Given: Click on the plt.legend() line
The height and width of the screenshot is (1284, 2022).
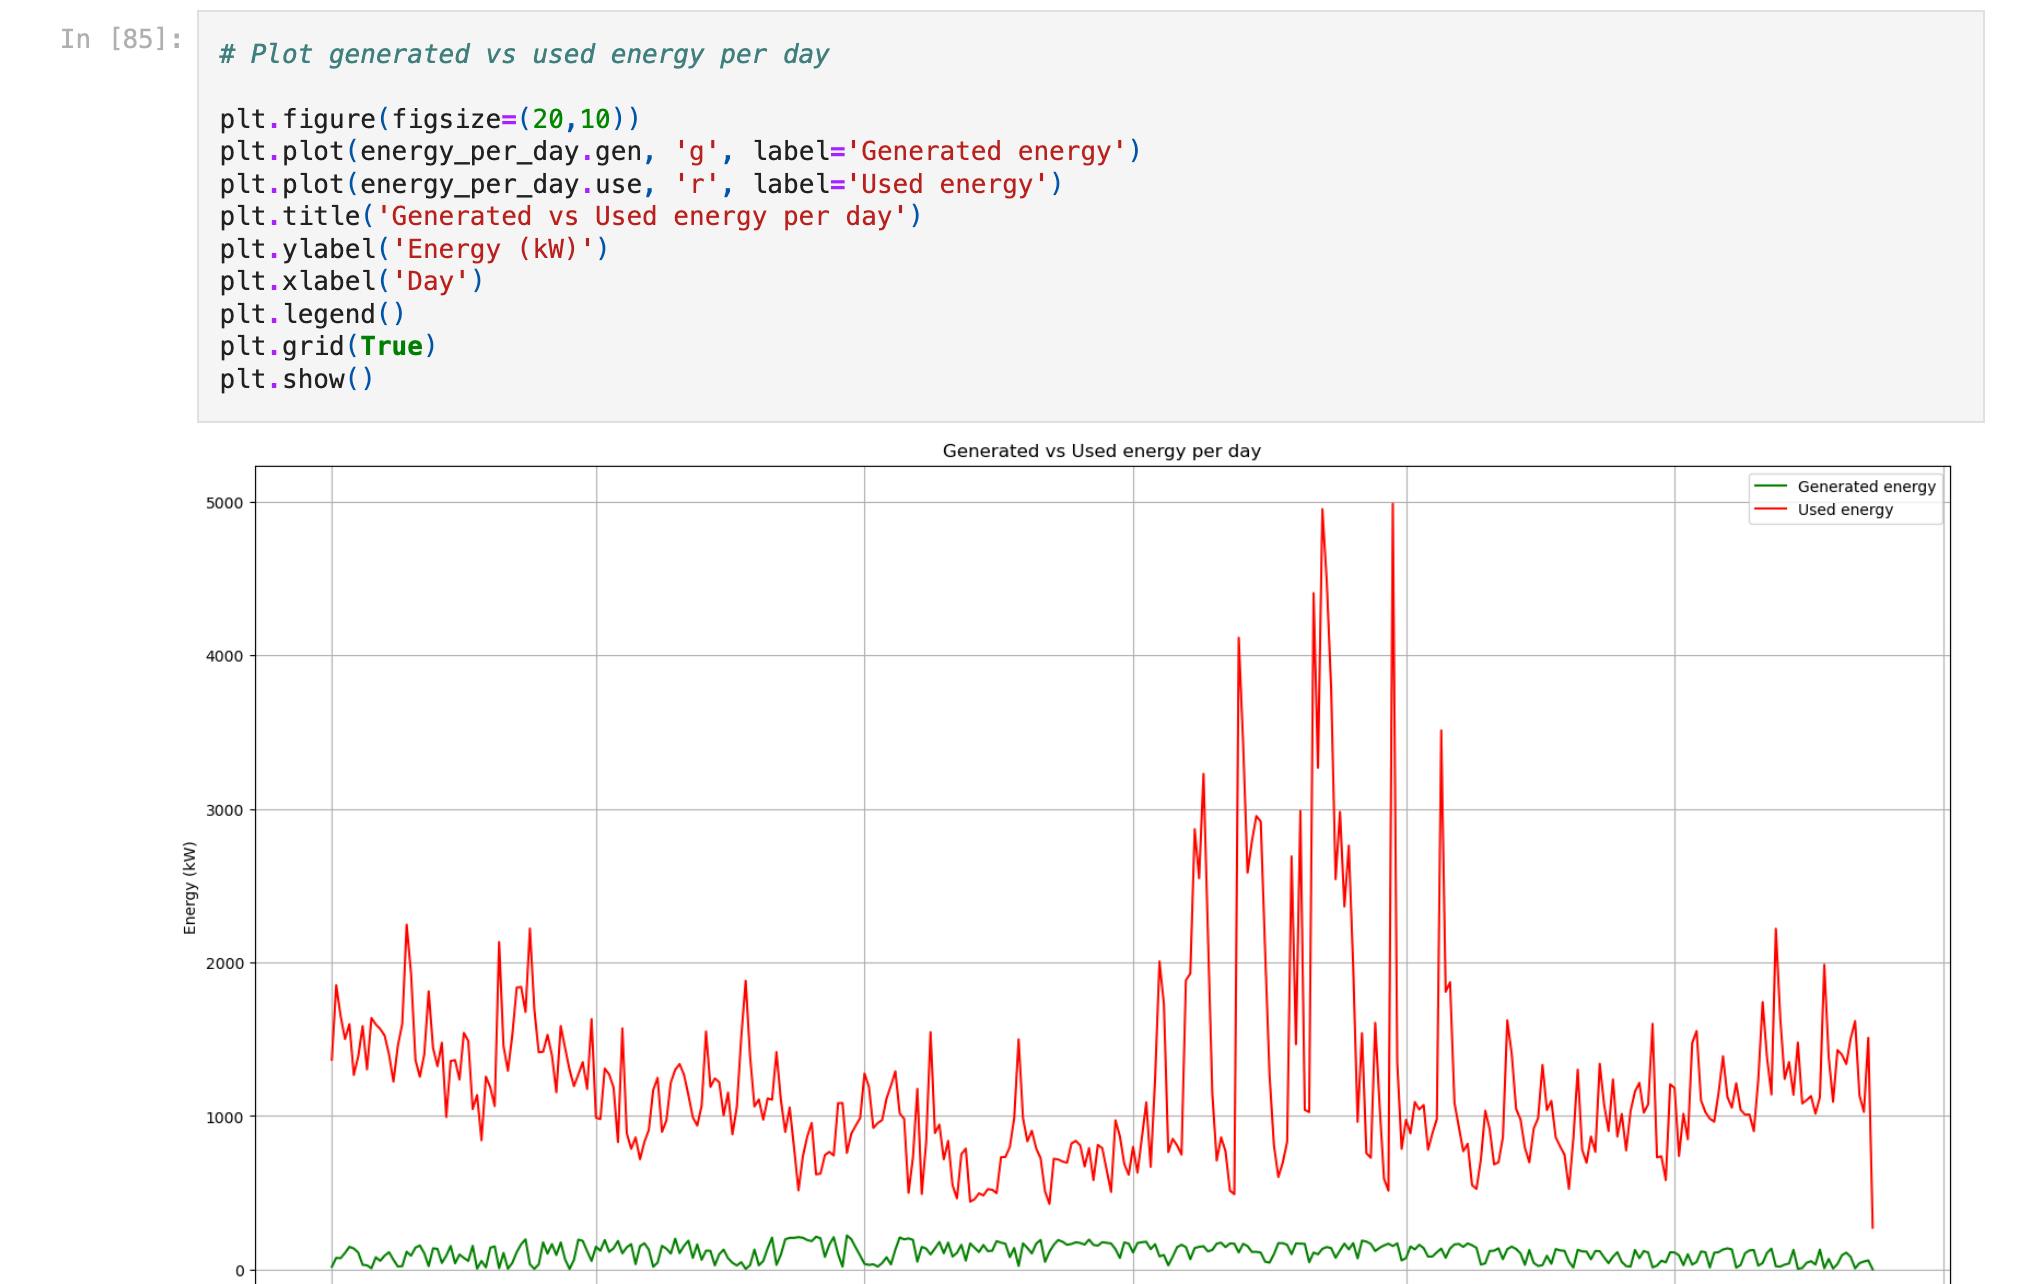Looking at the screenshot, I should [312, 314].
